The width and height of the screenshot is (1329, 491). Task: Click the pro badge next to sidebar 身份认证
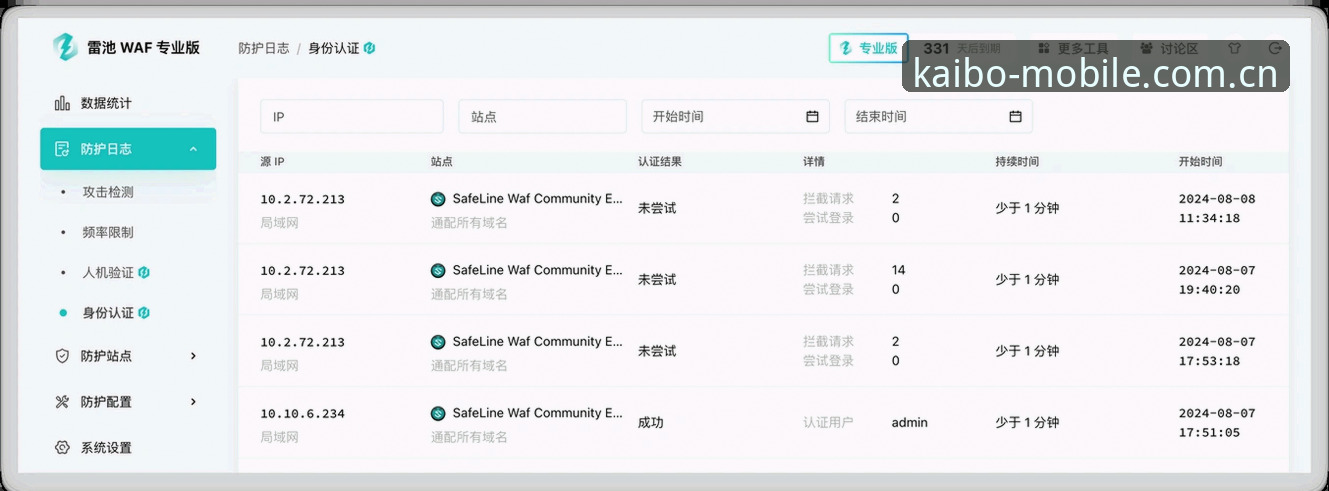144,313
